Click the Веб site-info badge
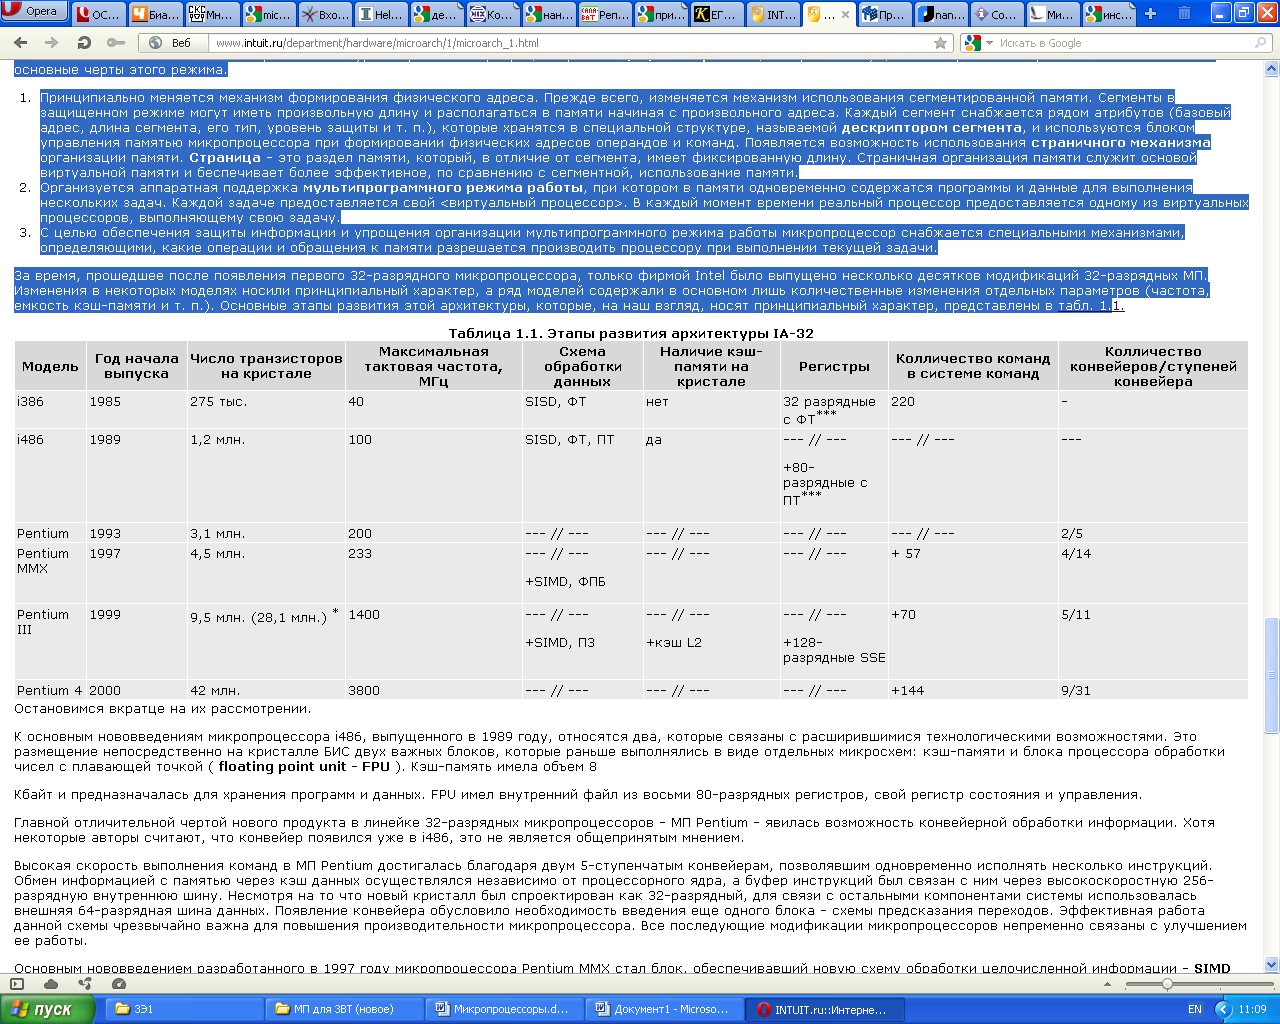 click(171, 43)
